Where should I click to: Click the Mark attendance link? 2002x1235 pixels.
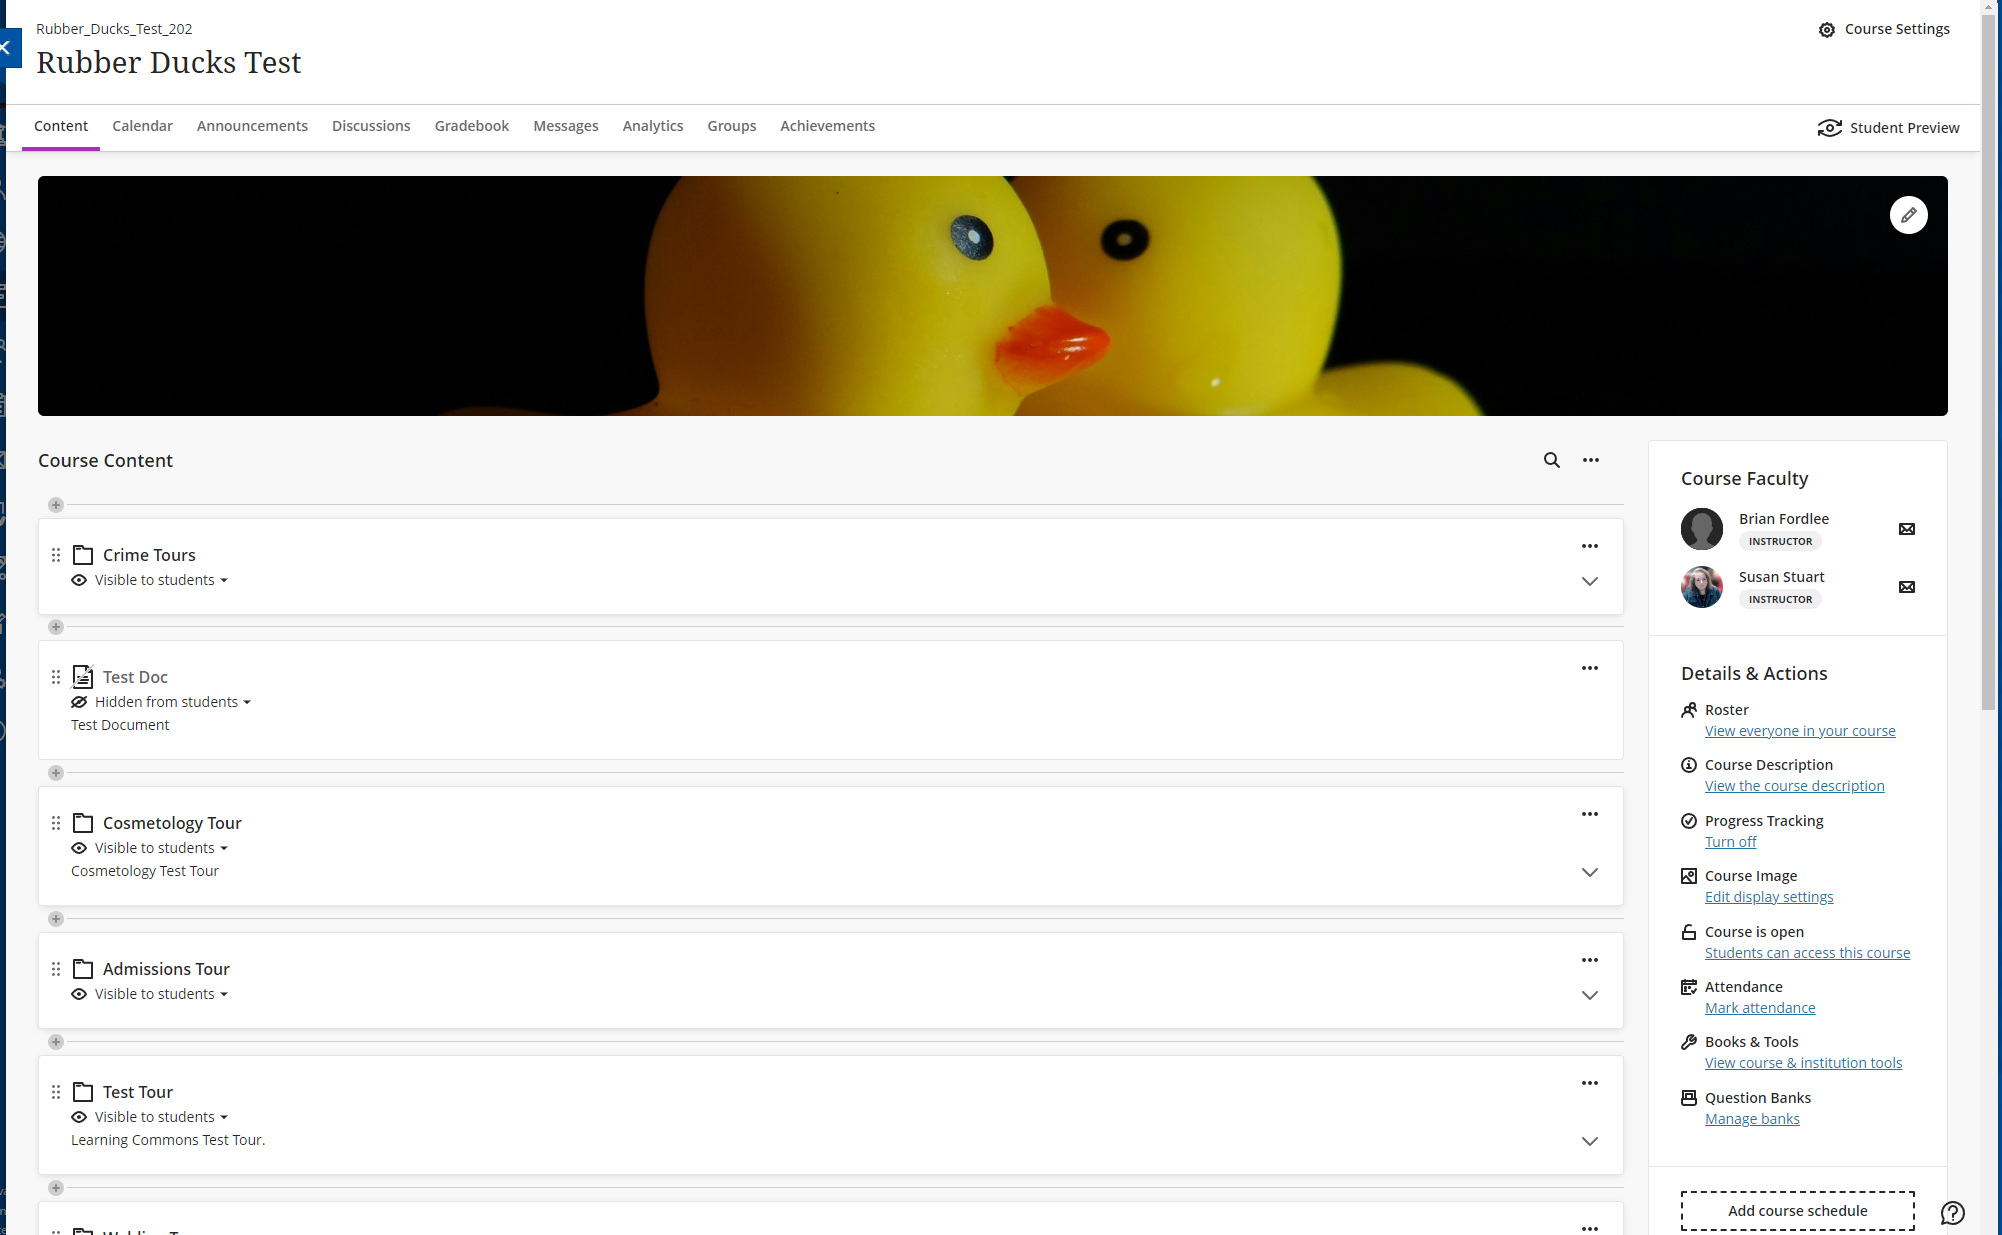1759,1008
